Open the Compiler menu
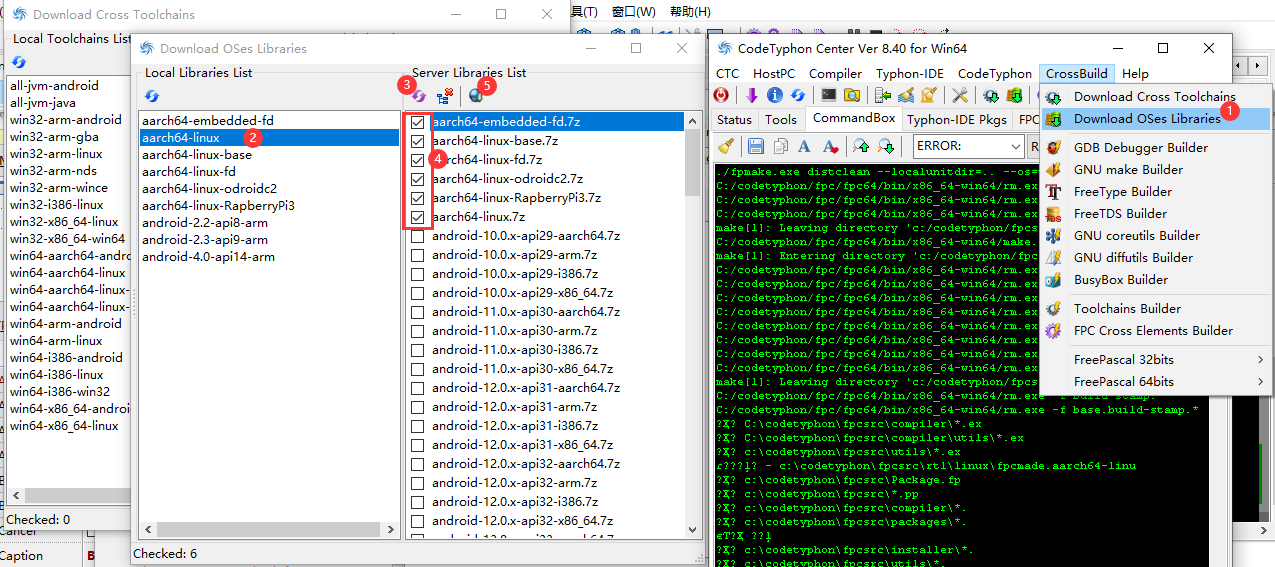The height and width of the screenshot is (567, 1275). 835,73
